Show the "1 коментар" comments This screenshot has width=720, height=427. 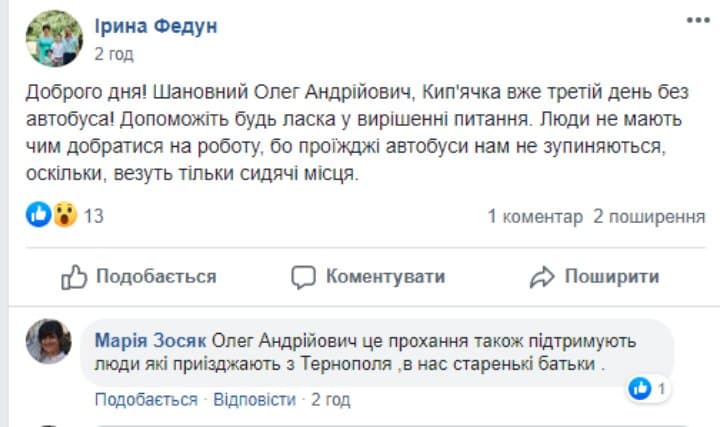534,216
